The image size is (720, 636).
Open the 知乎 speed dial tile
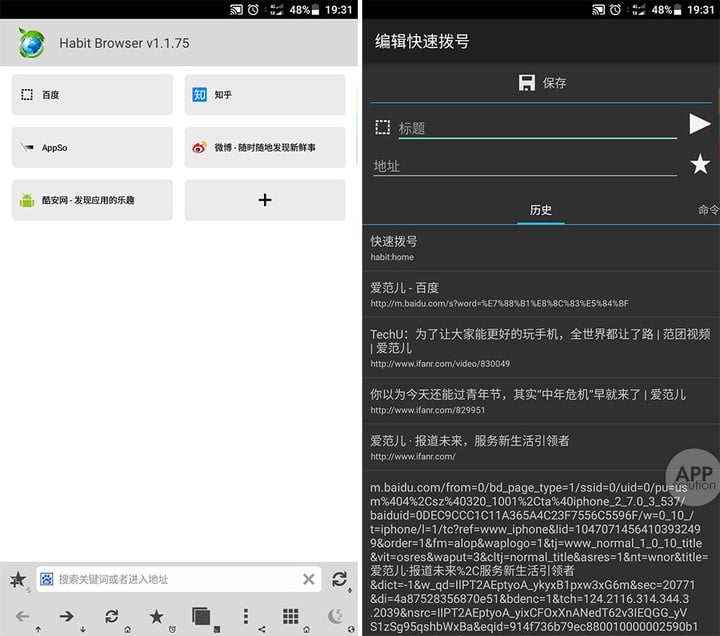pos(265,95)
